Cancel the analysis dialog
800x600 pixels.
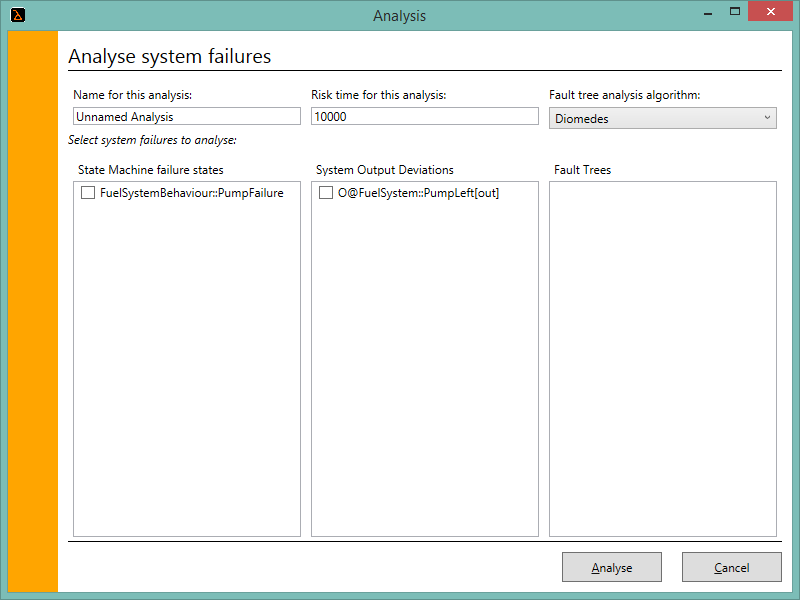pyautogui.click(x=732, y=567)
